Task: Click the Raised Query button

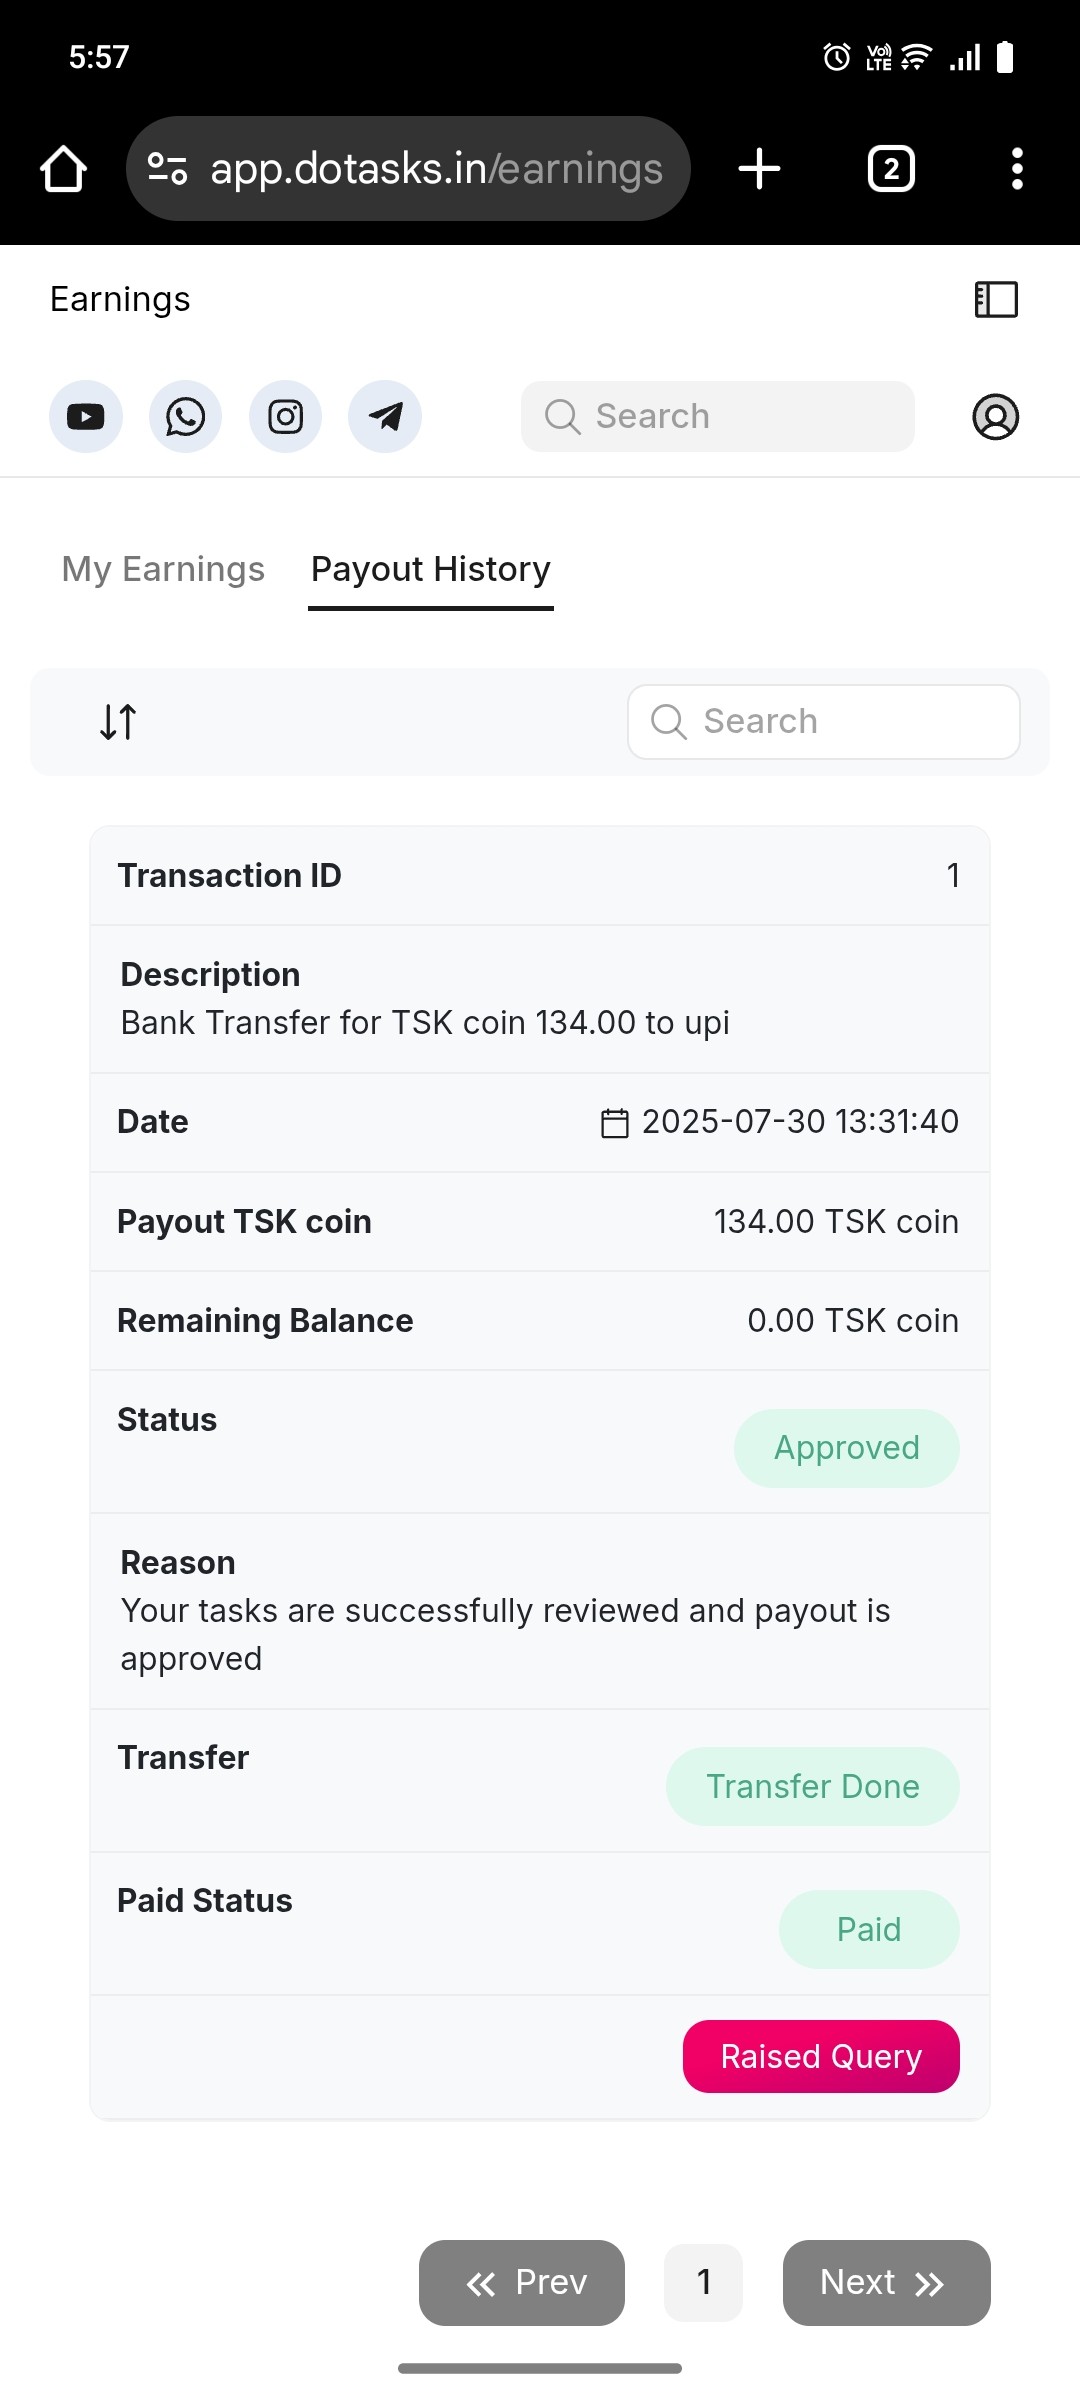Action: click(x=821, y=2056)
